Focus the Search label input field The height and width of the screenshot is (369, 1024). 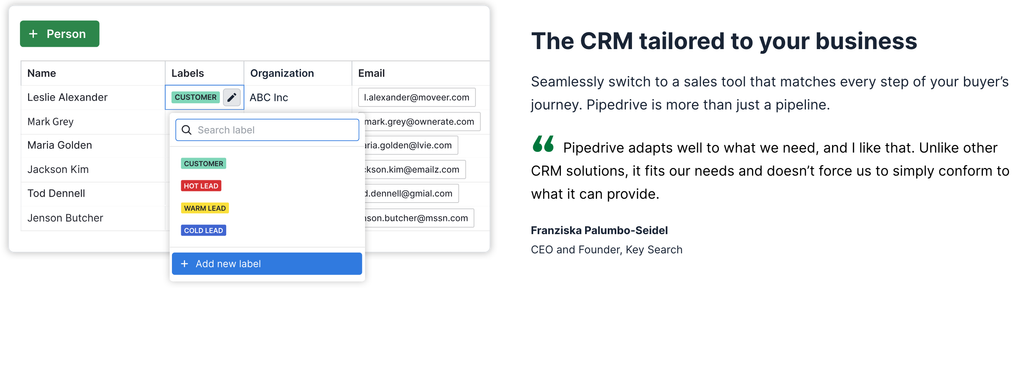(x=267, y=130)
